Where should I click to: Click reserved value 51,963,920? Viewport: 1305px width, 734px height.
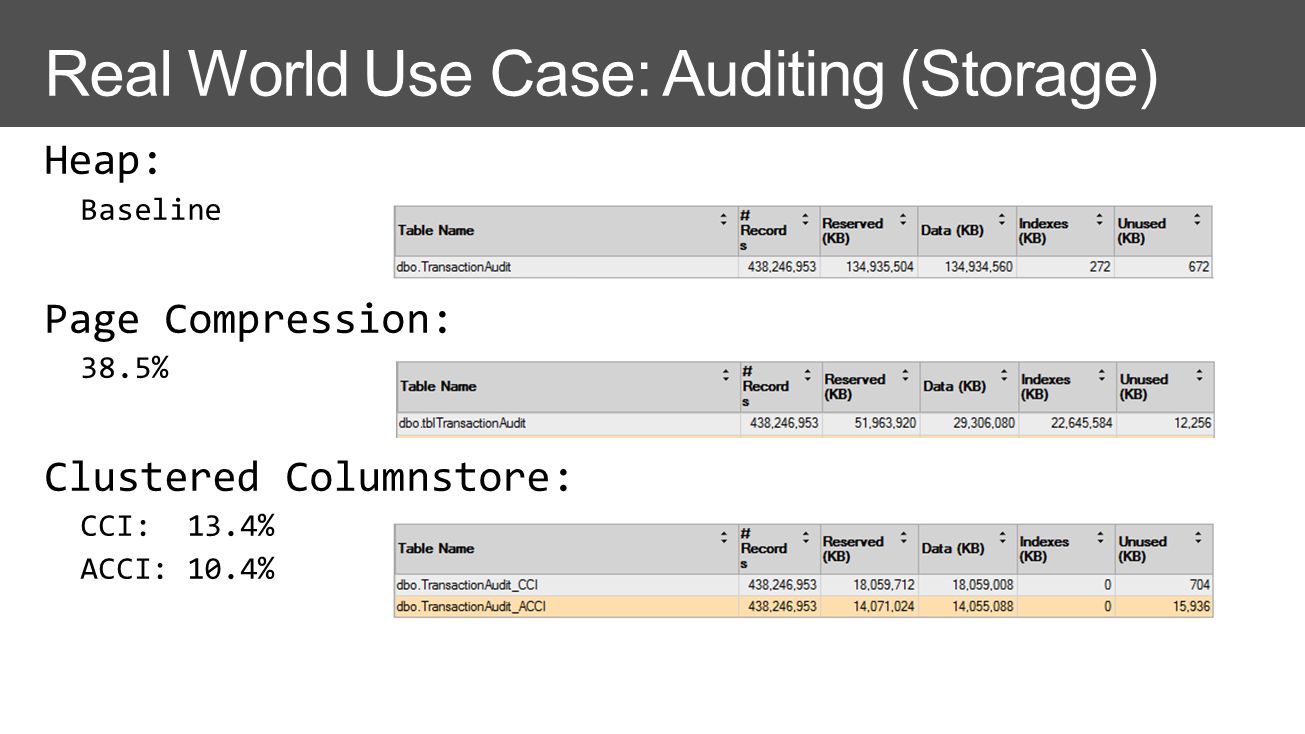click(883, 423)
